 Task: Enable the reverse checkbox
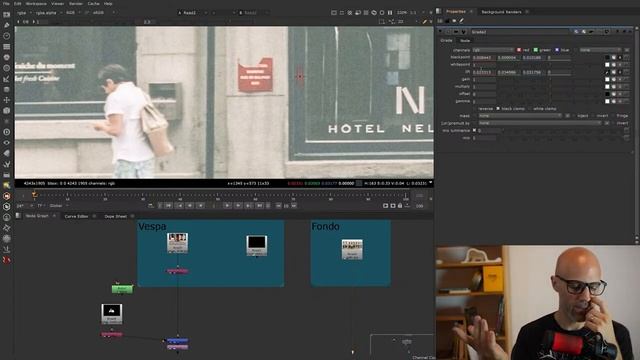click(475, 109)
